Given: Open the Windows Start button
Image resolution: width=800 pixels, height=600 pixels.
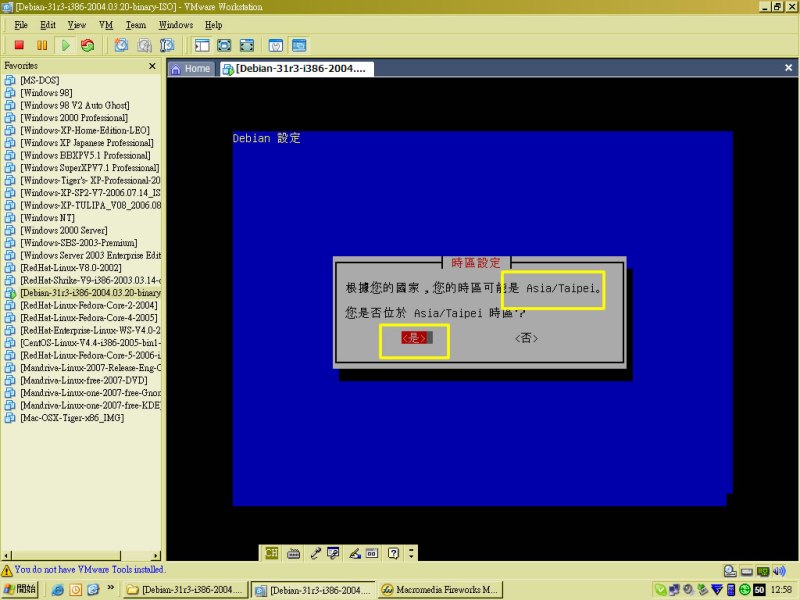Looking at the screenshot, I should pyautogui.click(x=19, y=590).
